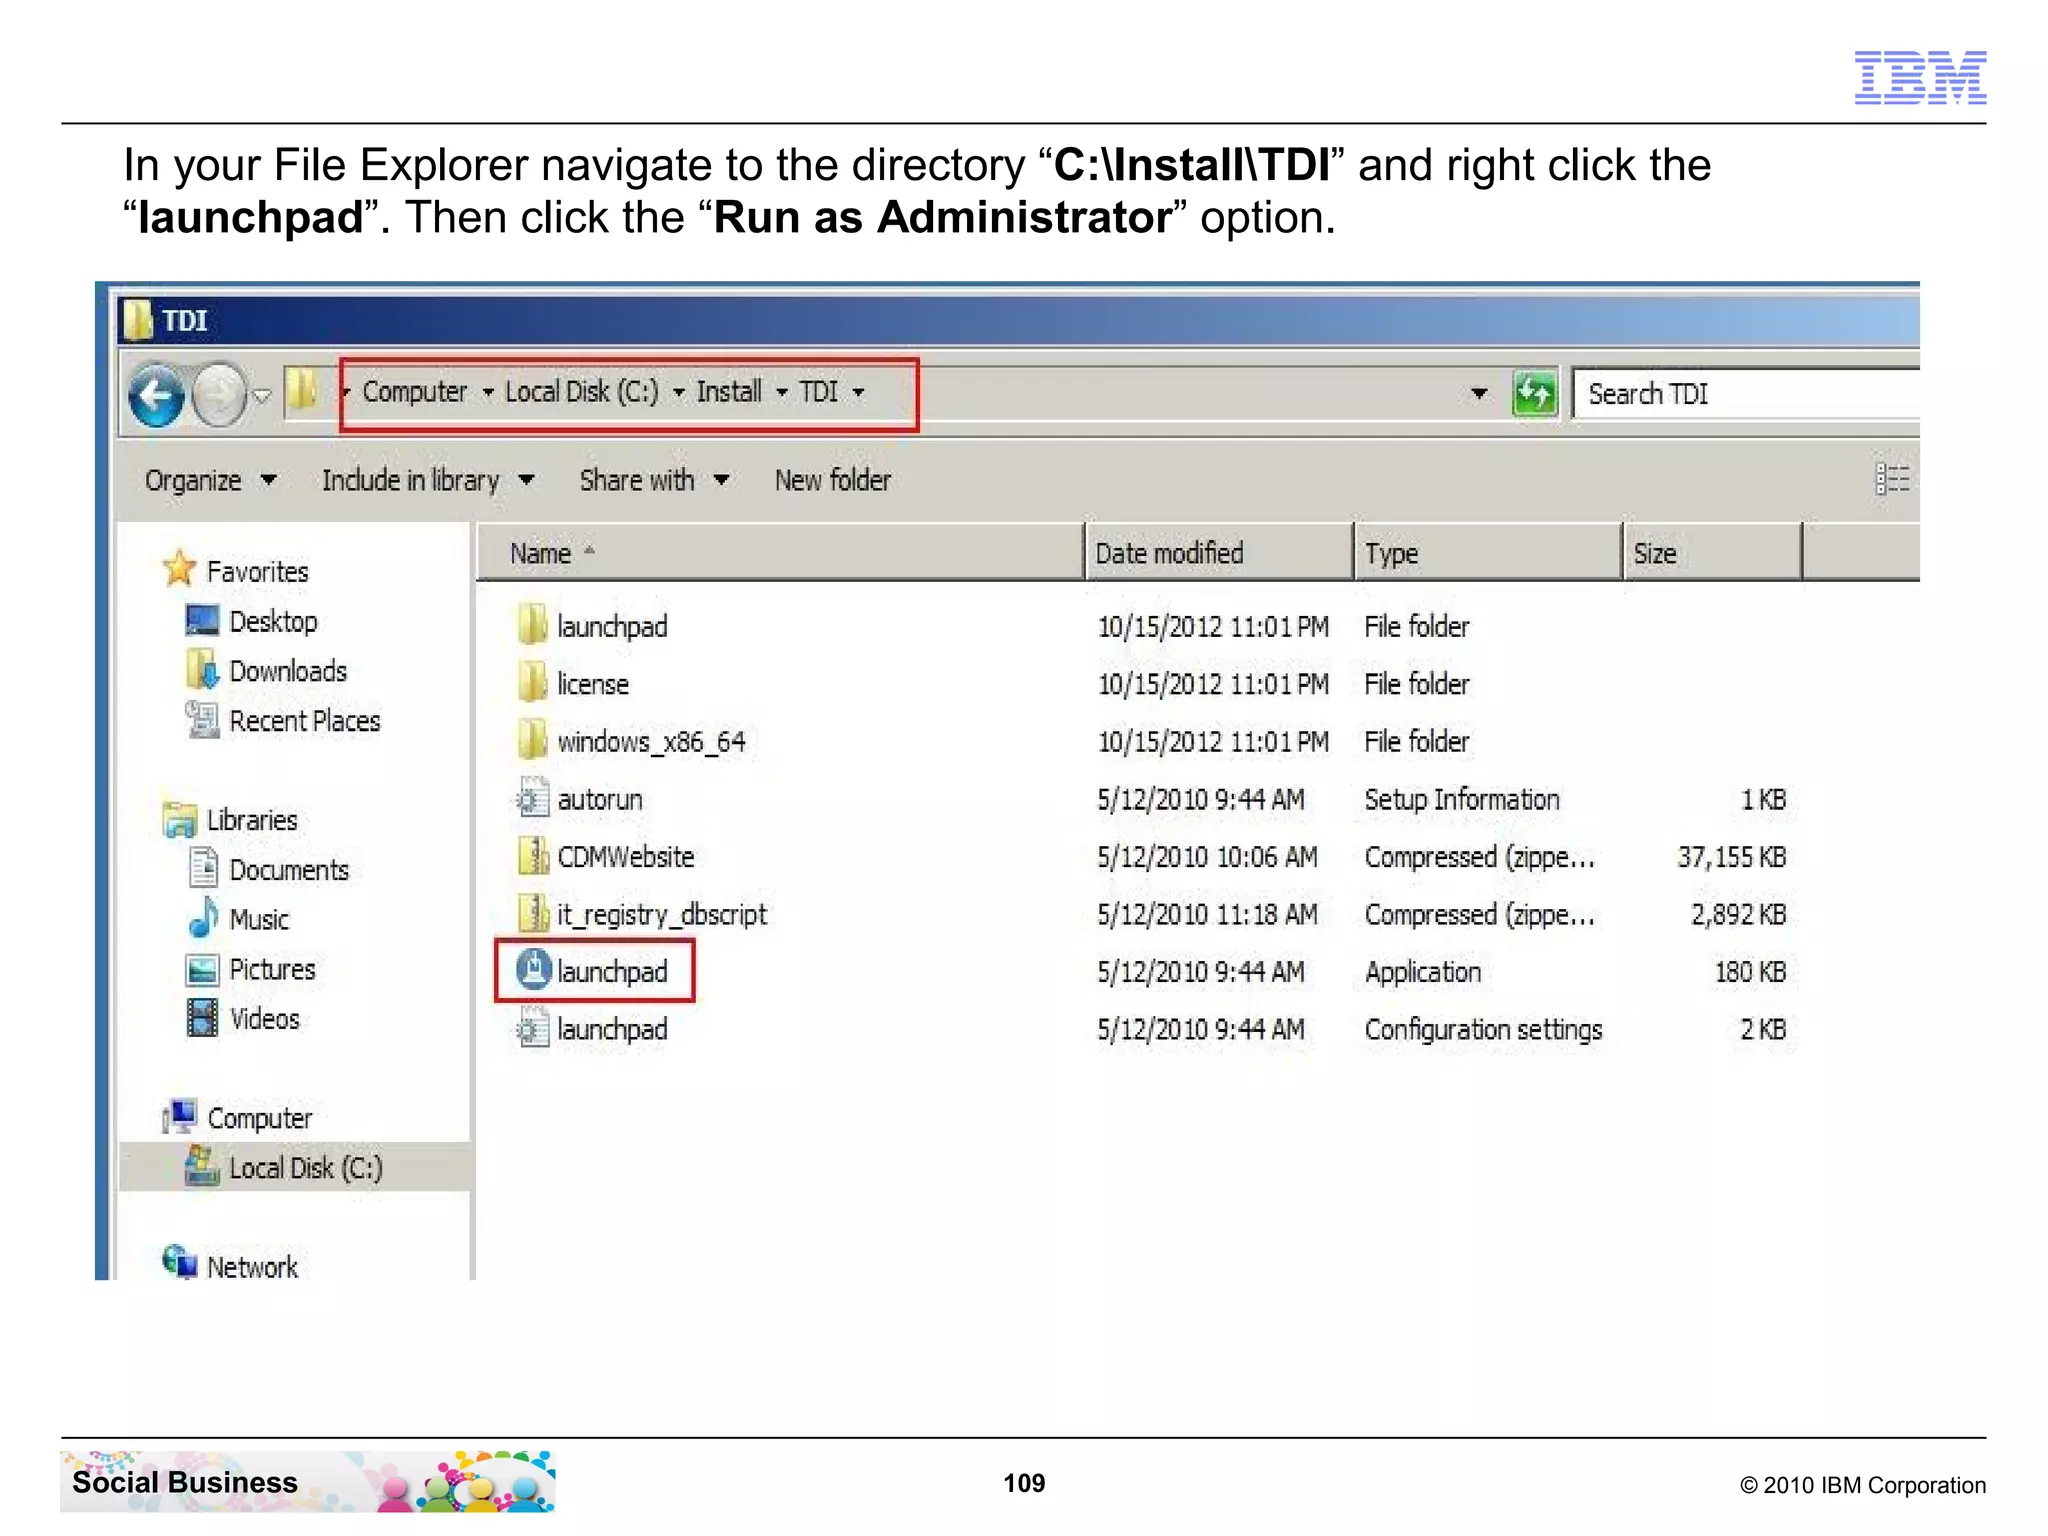
Task: Click the TDI folder icon in title bar
Action: [137, 320]
